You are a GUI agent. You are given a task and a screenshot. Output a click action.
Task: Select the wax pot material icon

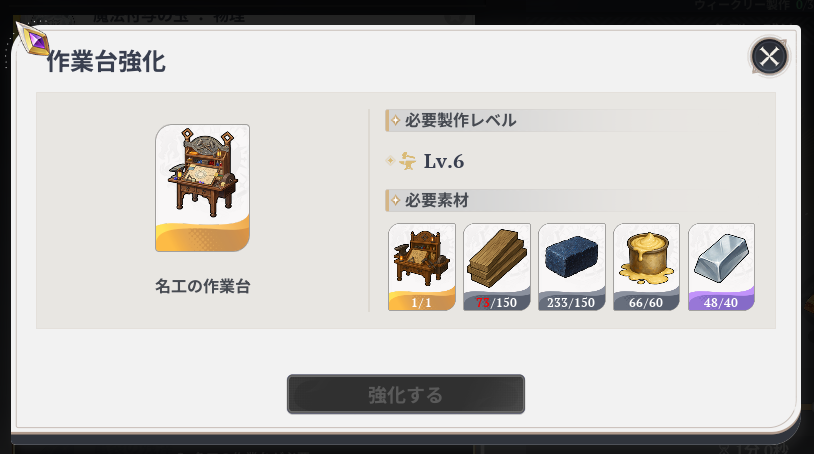[x=646, y=267]
